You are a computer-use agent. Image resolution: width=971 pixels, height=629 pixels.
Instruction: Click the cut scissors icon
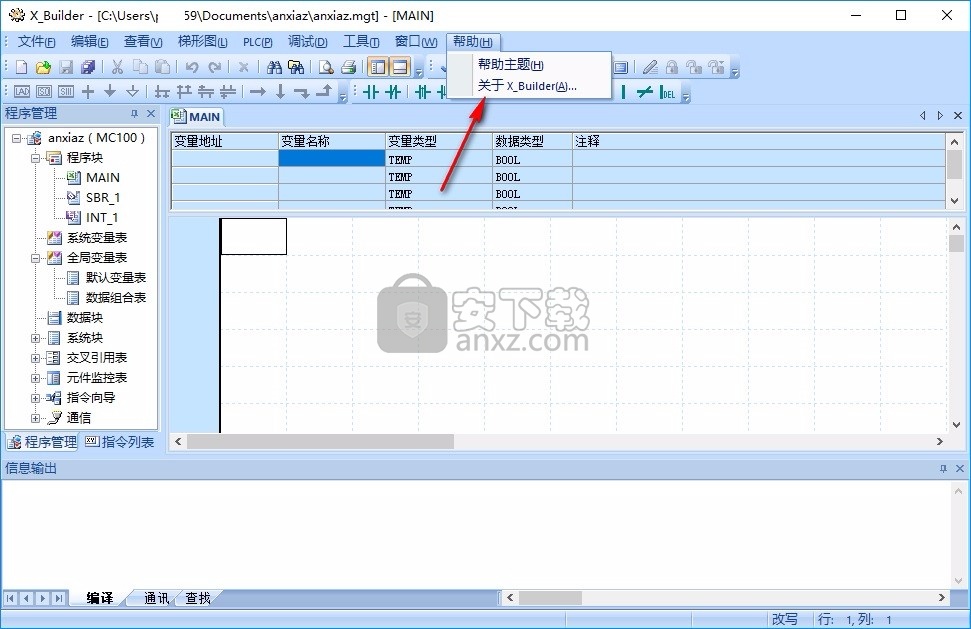coord(117,67)
